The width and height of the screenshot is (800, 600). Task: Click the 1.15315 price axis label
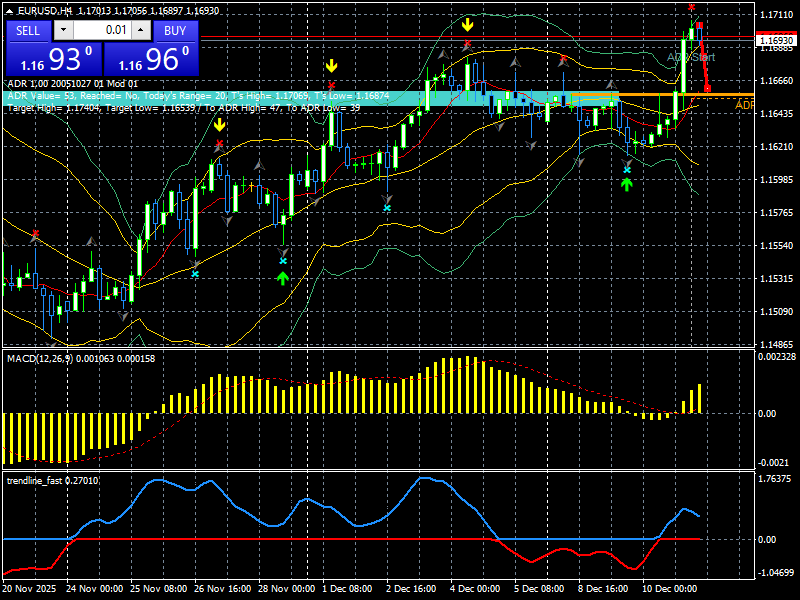point(776,279)
